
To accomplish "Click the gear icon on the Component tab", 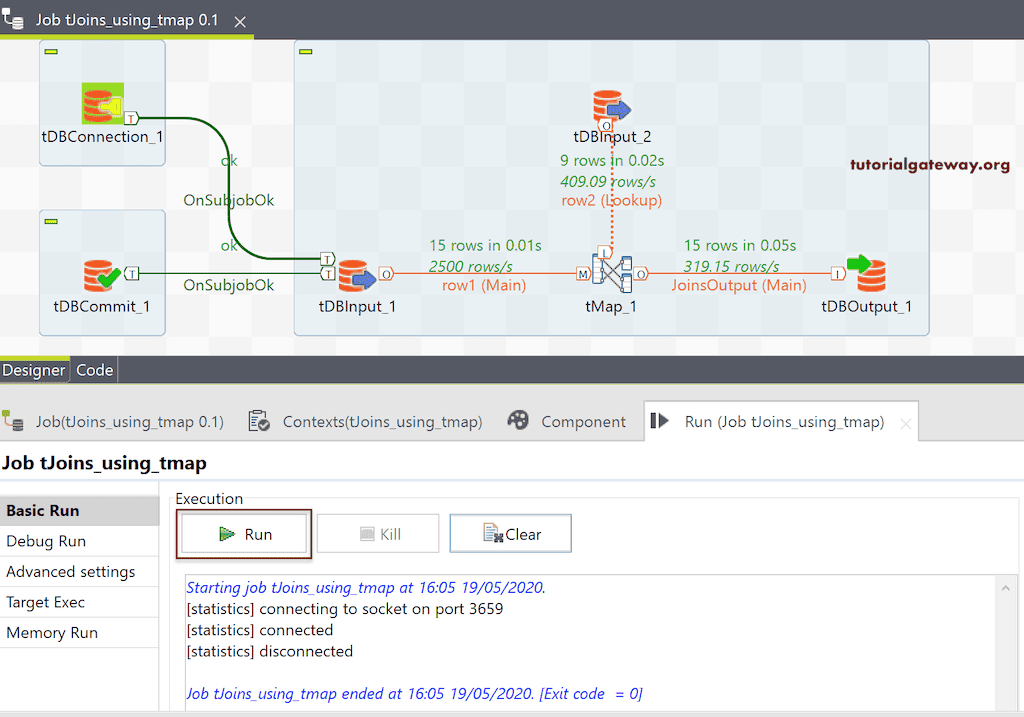I will (518, 421).
